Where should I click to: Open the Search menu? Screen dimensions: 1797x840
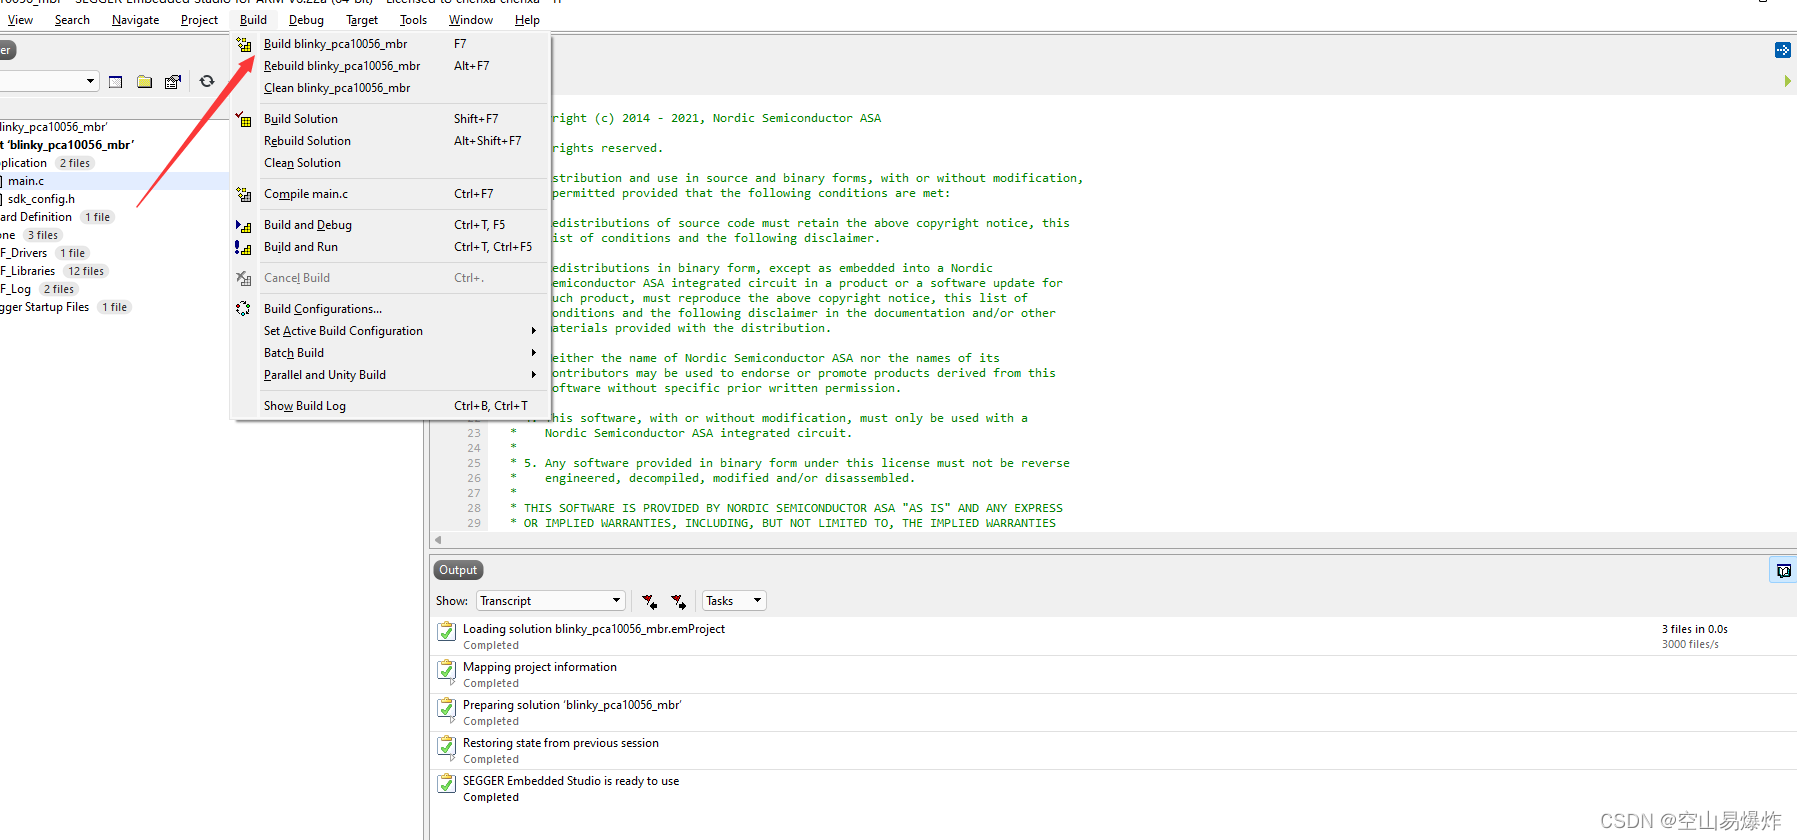(72, 20)
